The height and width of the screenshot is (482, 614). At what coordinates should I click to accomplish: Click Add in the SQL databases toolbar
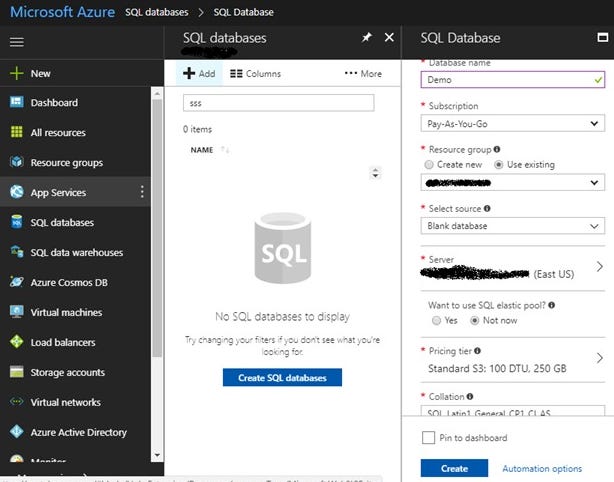click(x=199, y=73)
